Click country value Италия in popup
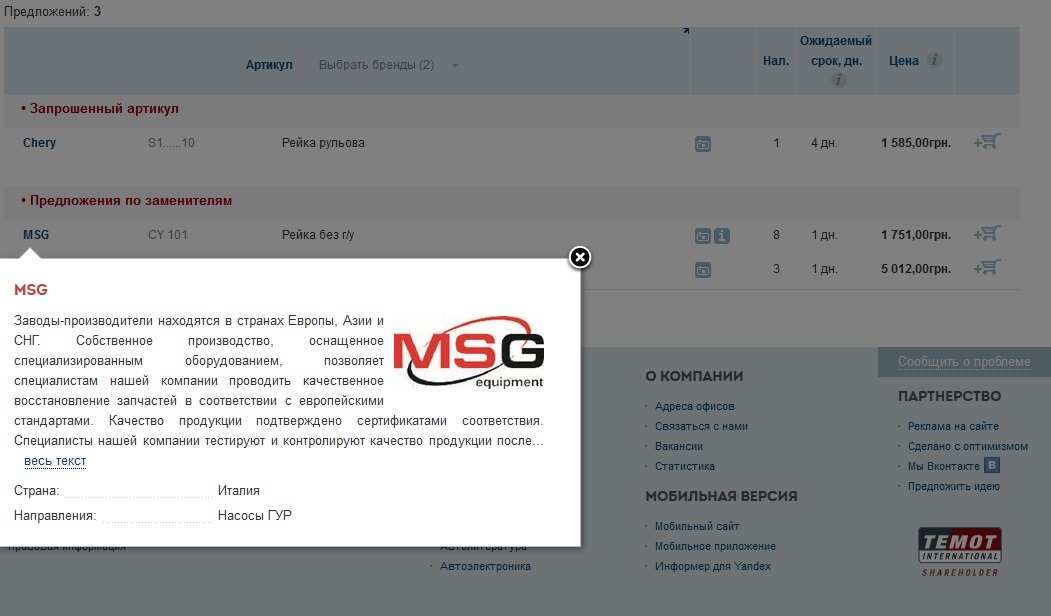The width and height of the screenshot is (1051, 616). tap(239, 491)
